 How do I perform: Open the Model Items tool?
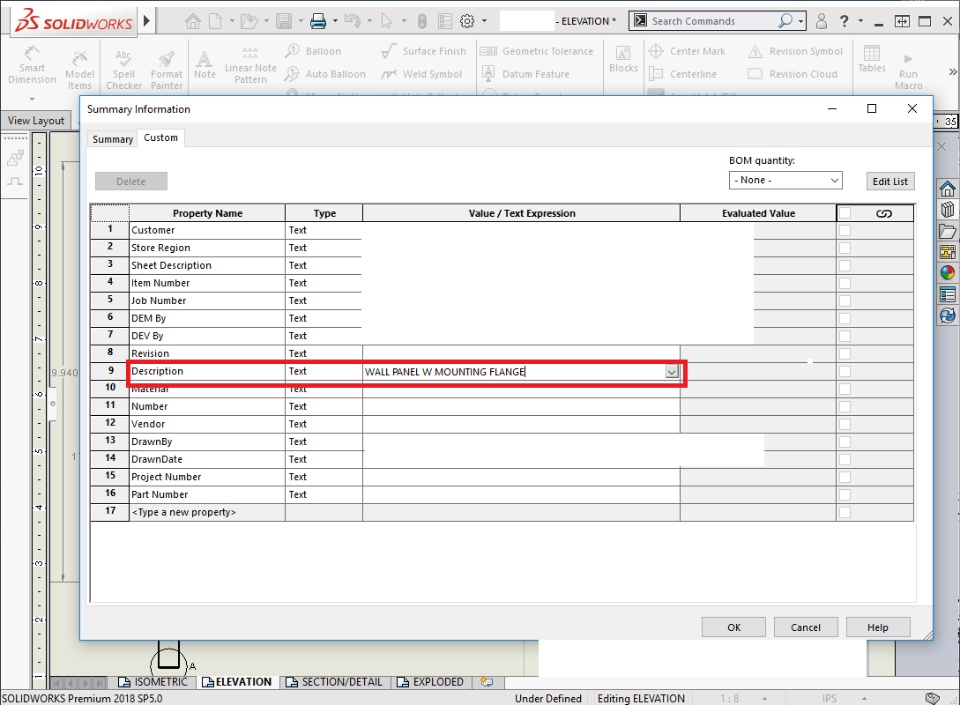coord(80,69)
